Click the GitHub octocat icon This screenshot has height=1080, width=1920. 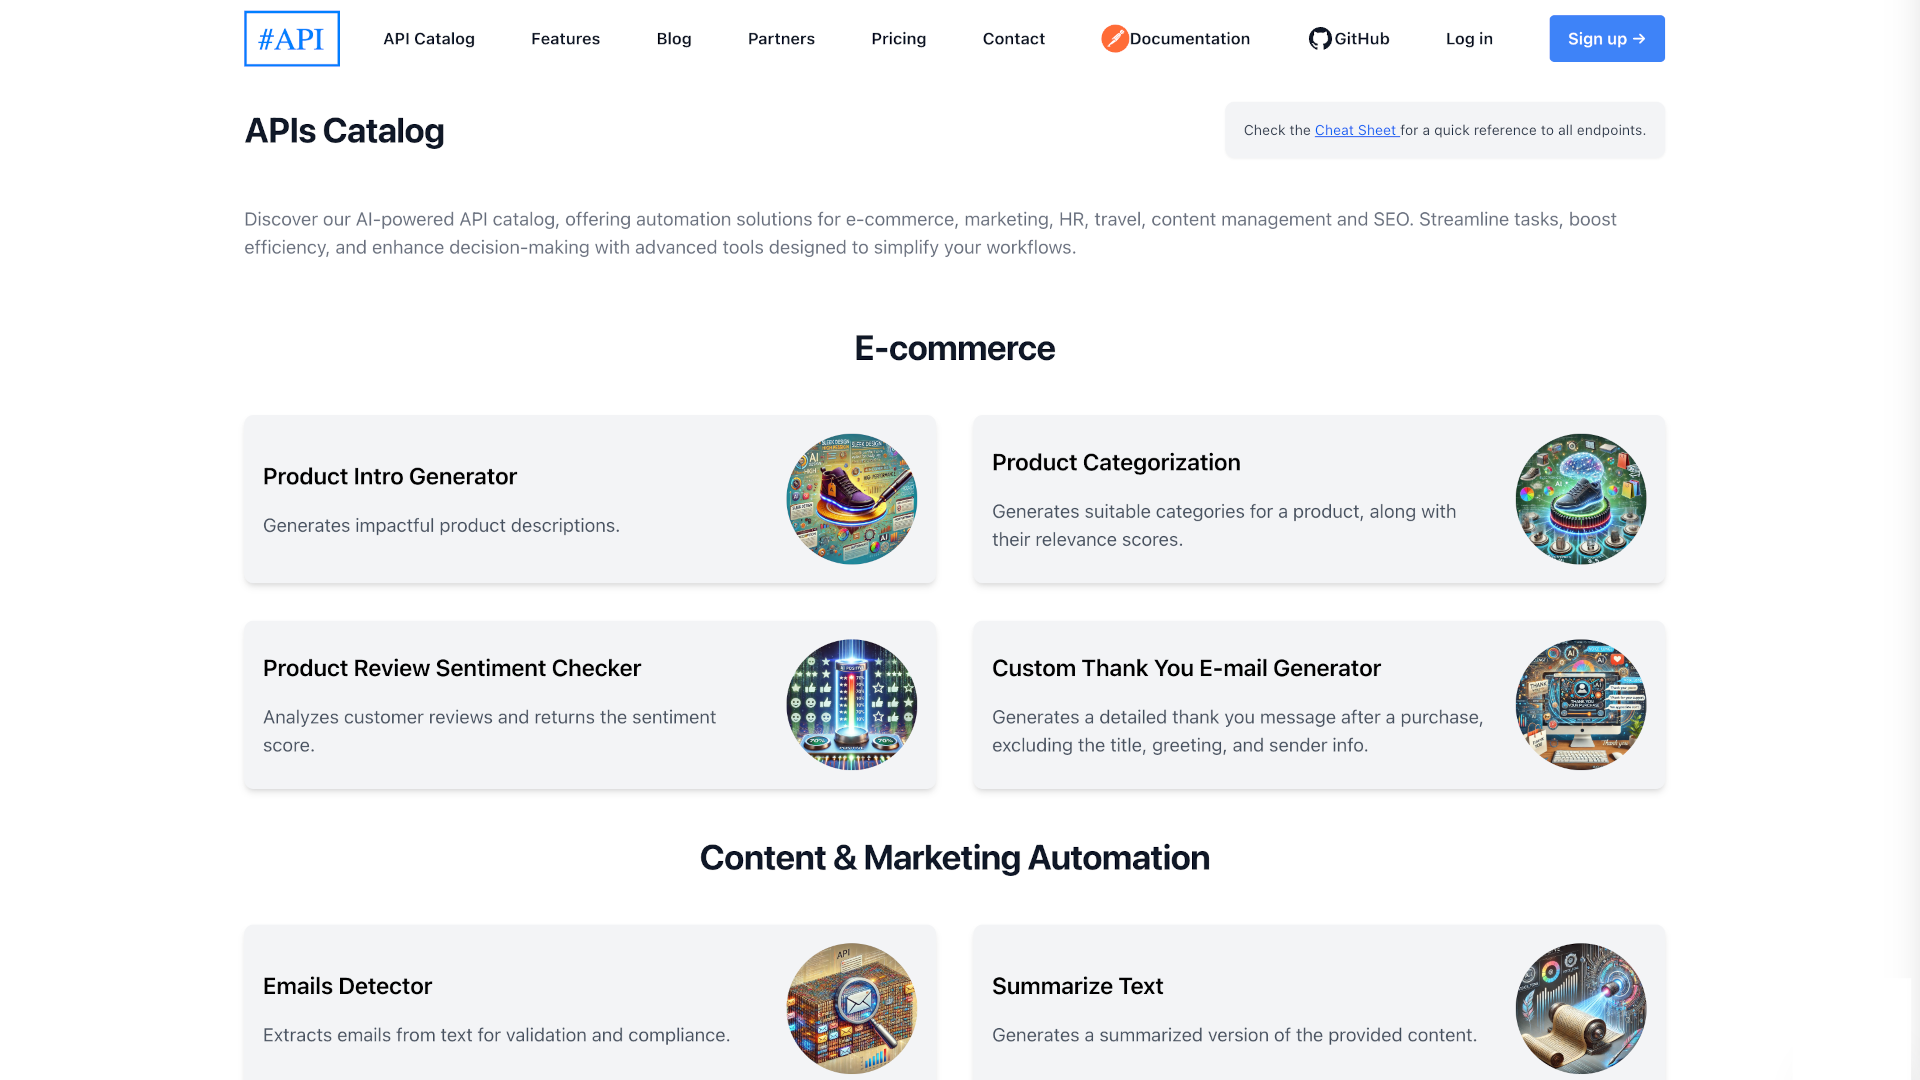coord(1320,39)
